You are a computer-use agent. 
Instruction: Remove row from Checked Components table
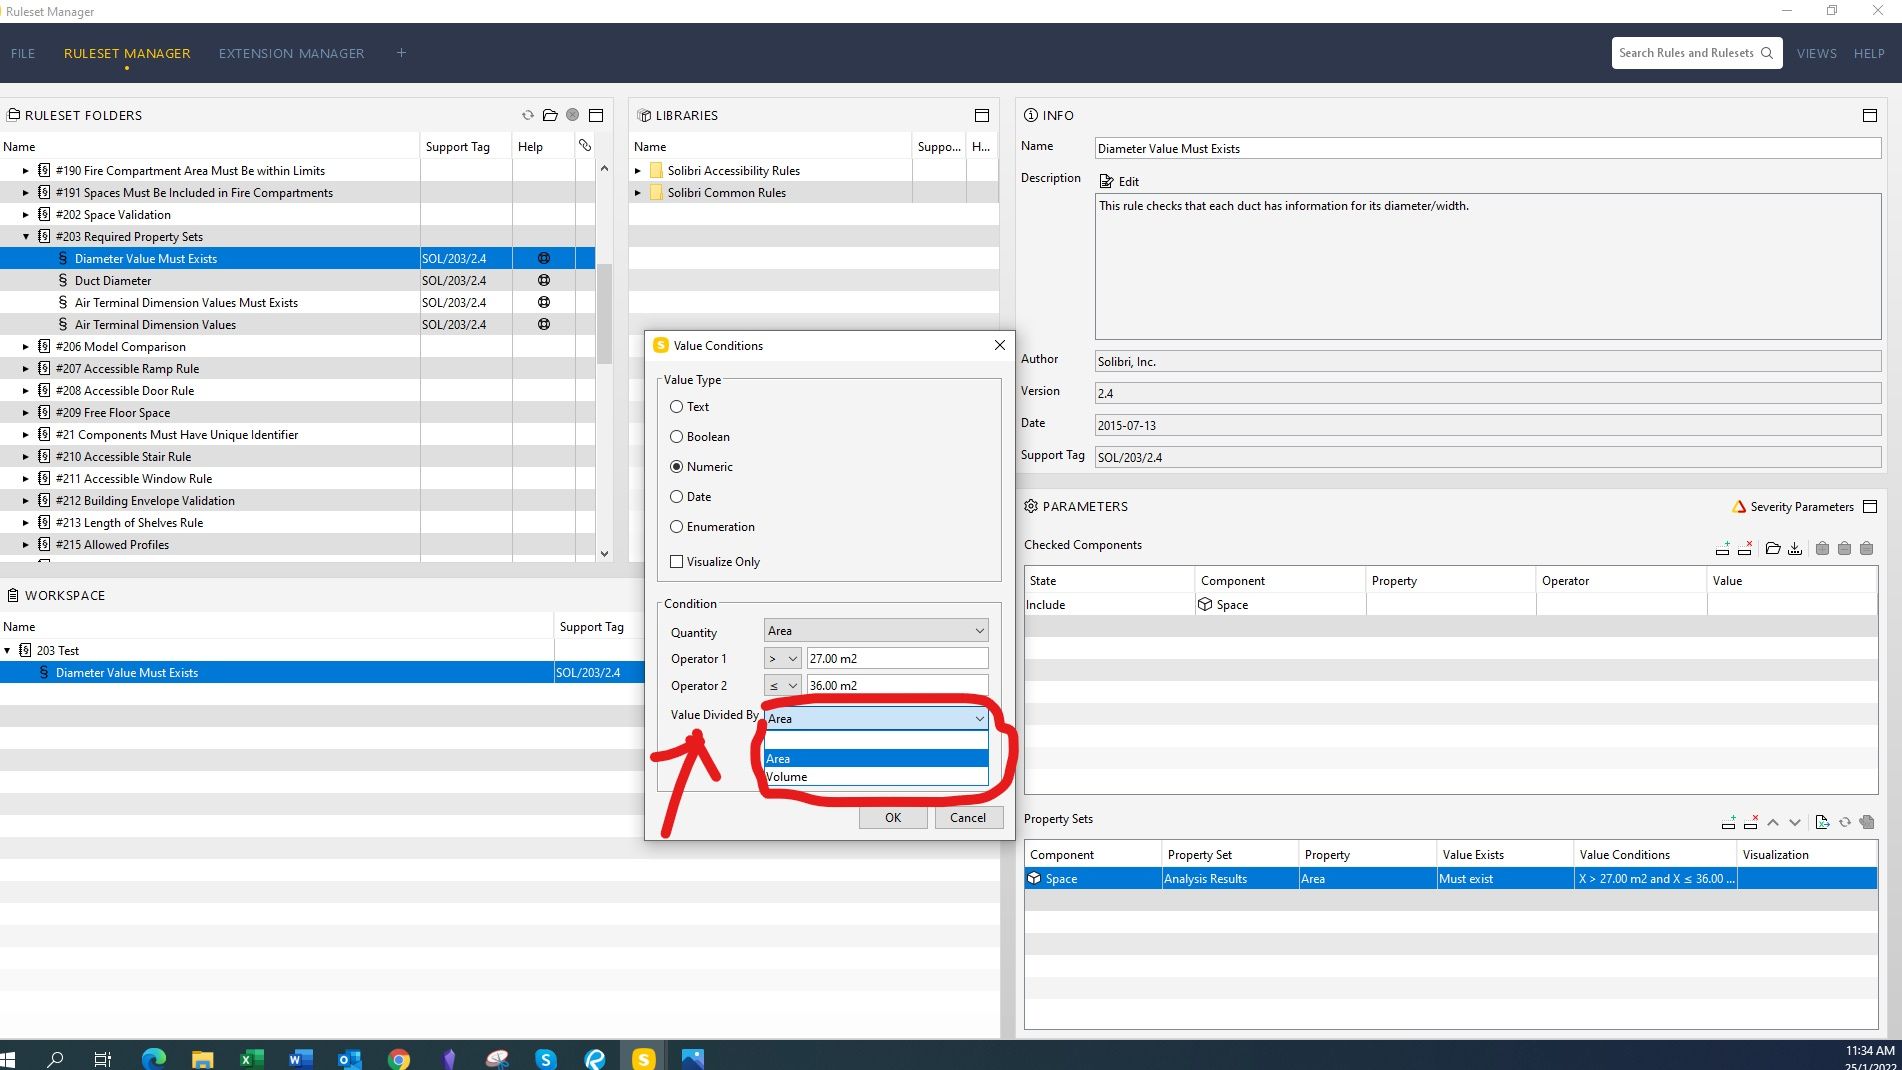(1745, 548)
